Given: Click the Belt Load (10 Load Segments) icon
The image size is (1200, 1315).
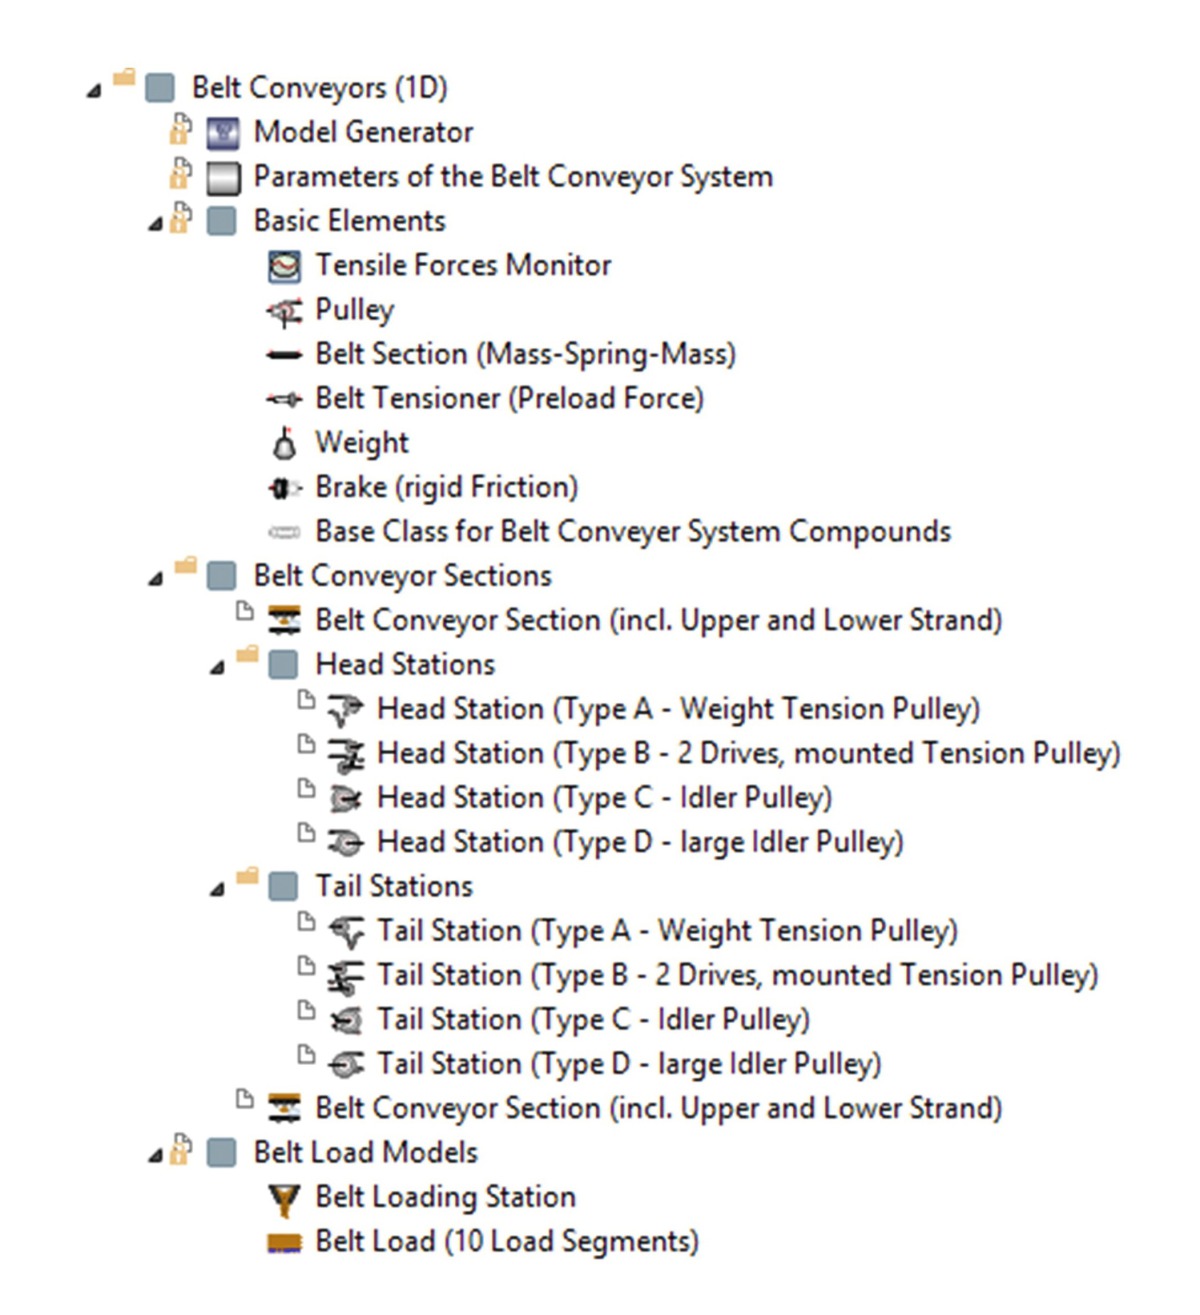Looking at the screenshot, I should (x=284, y=1243).
